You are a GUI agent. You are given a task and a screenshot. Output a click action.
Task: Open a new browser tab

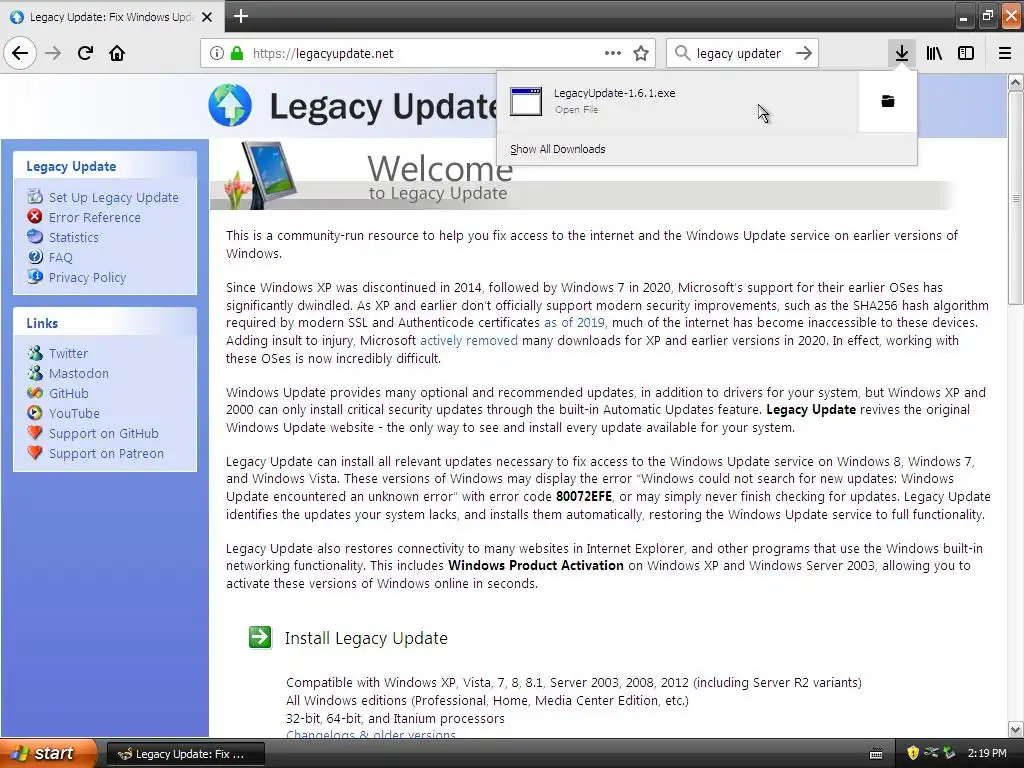[x=241, y=16]
